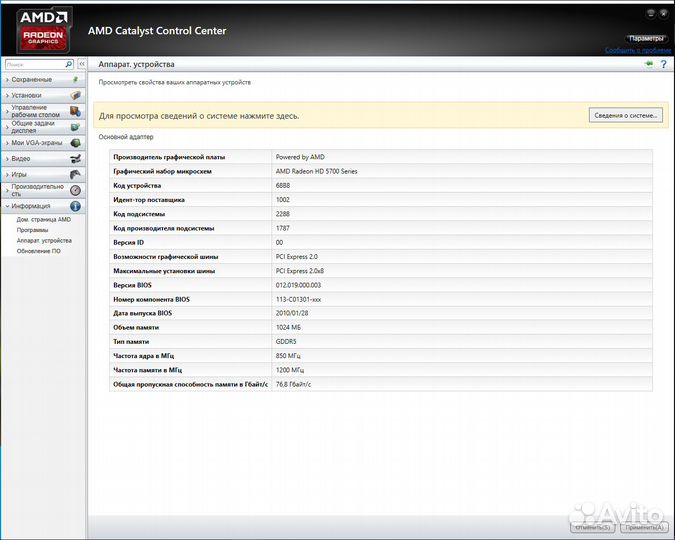The height and width of the screenshot is (540, 675).
Task: Click bandwidth 76,8 Гбайт/с value
Action: pyautogui.click(x=293, y=384)
